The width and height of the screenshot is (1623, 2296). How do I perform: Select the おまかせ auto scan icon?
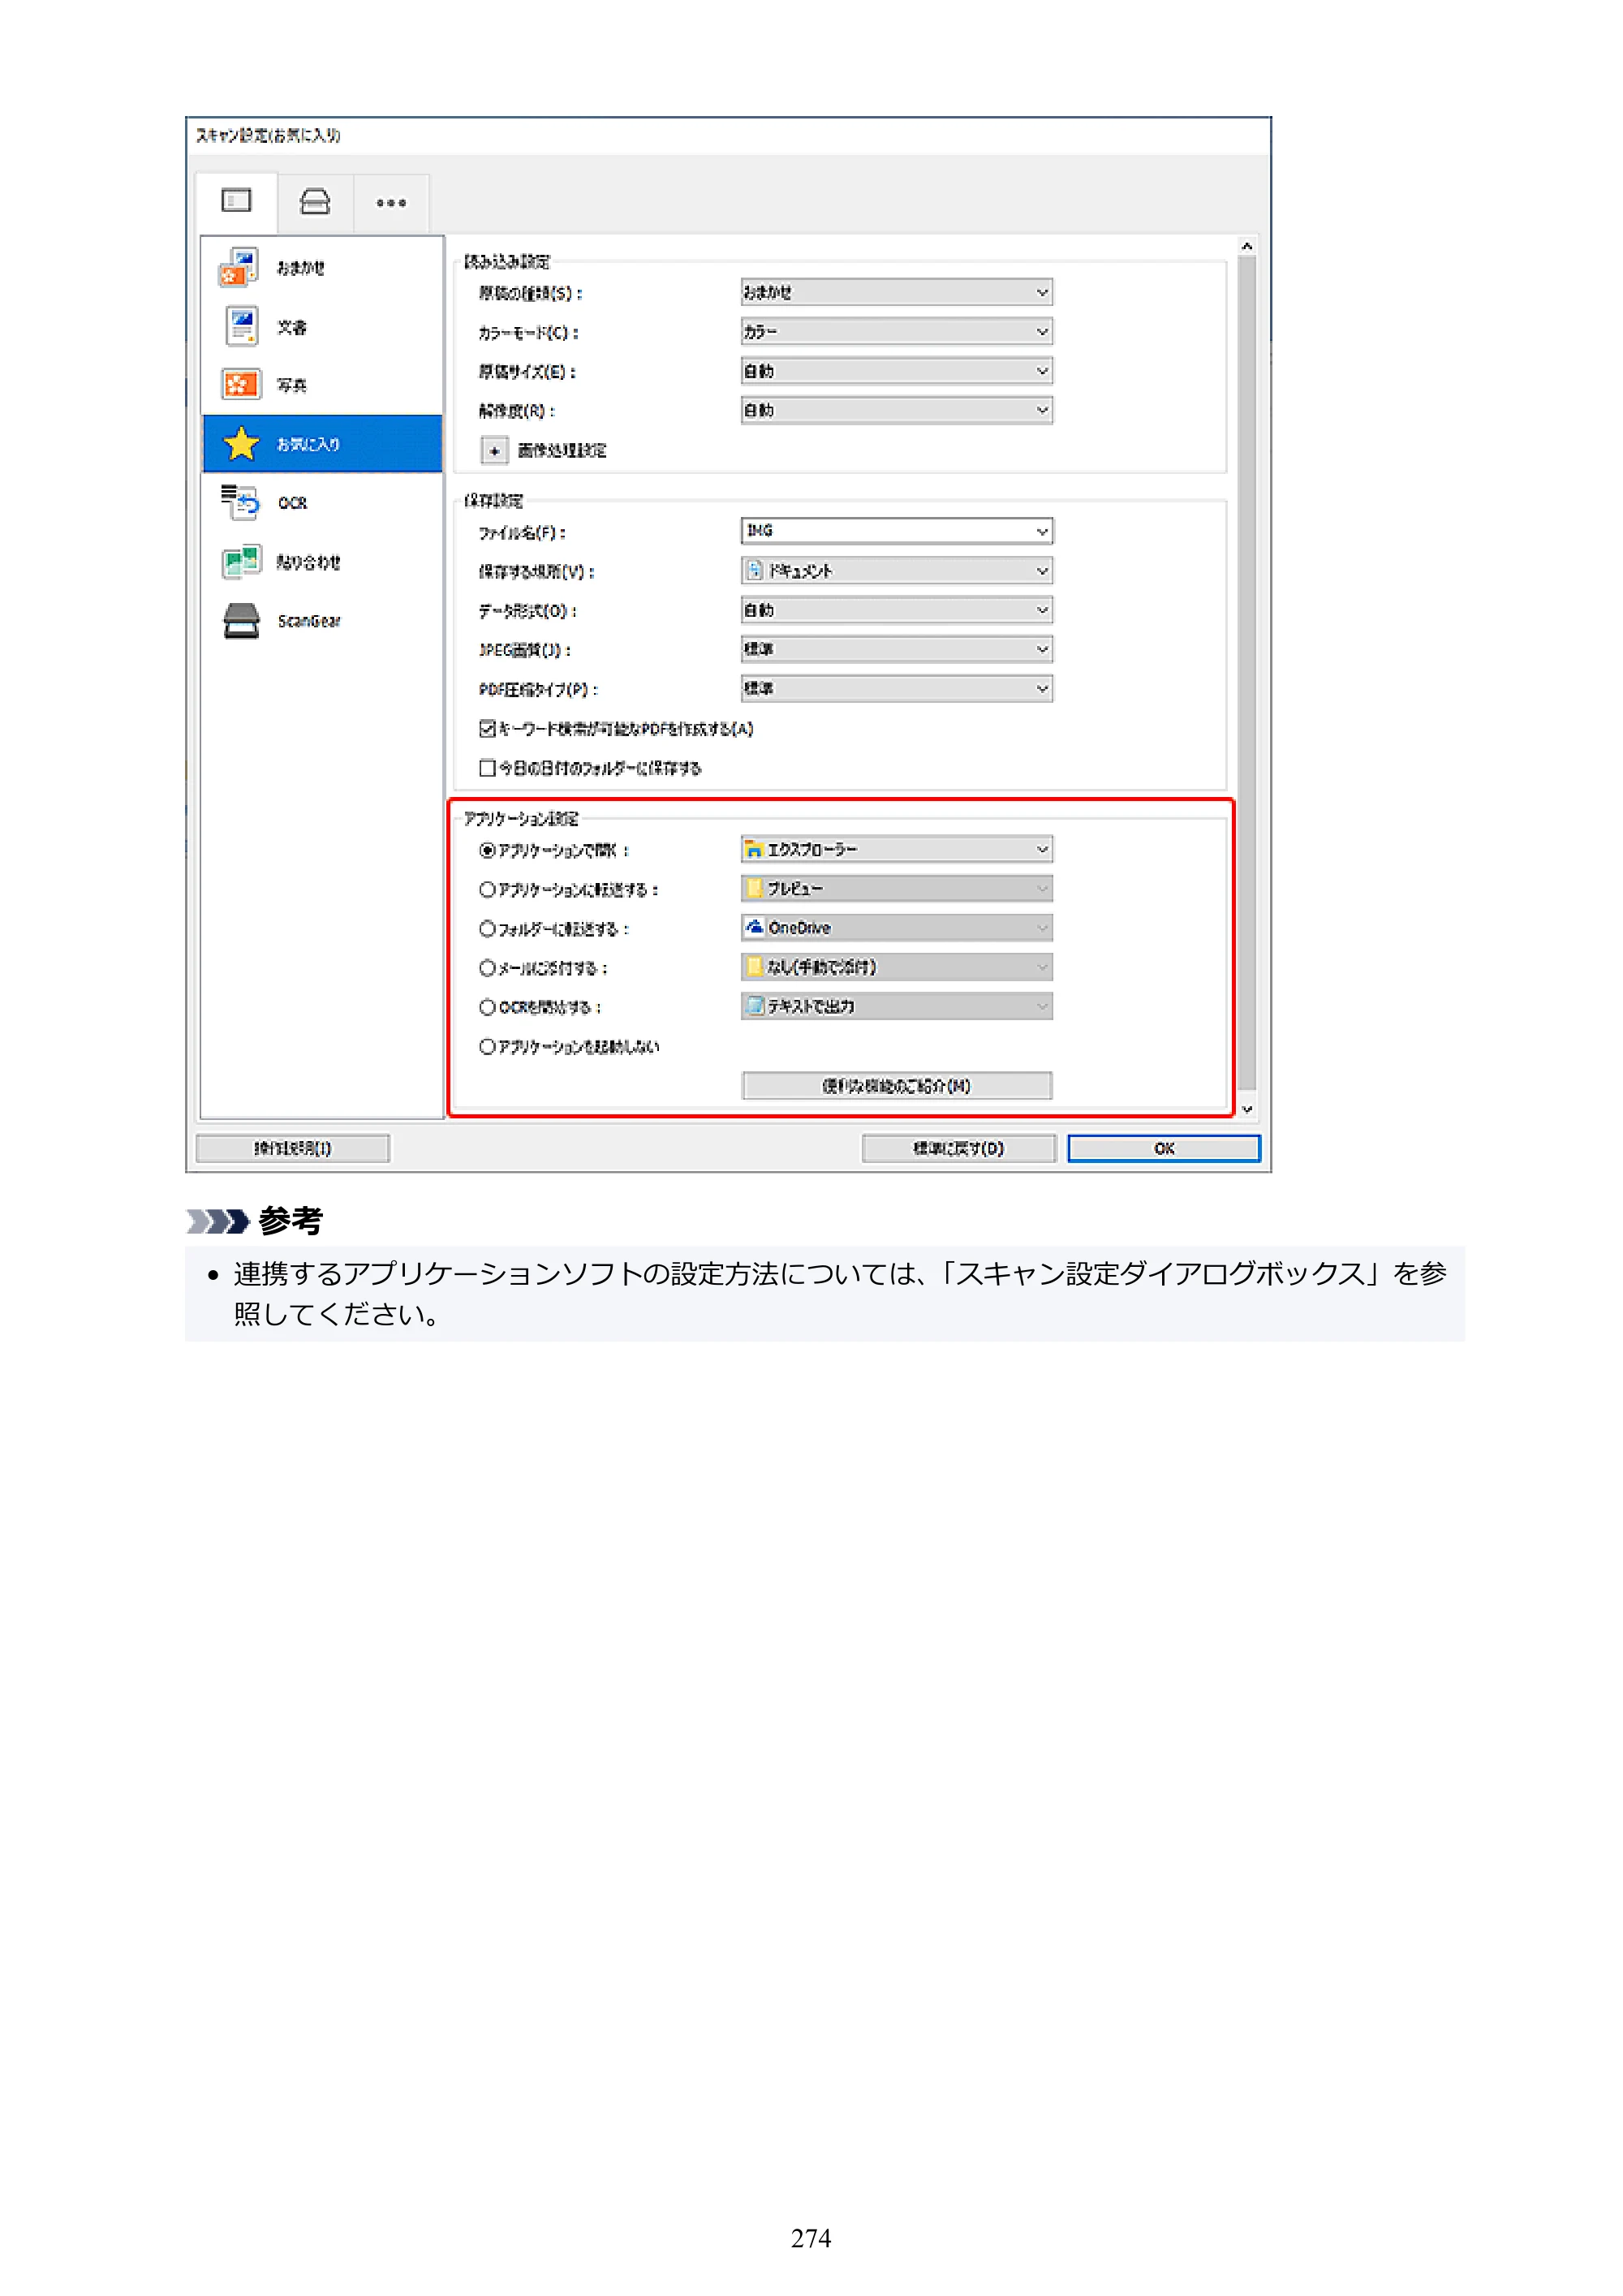click(239, 267)
